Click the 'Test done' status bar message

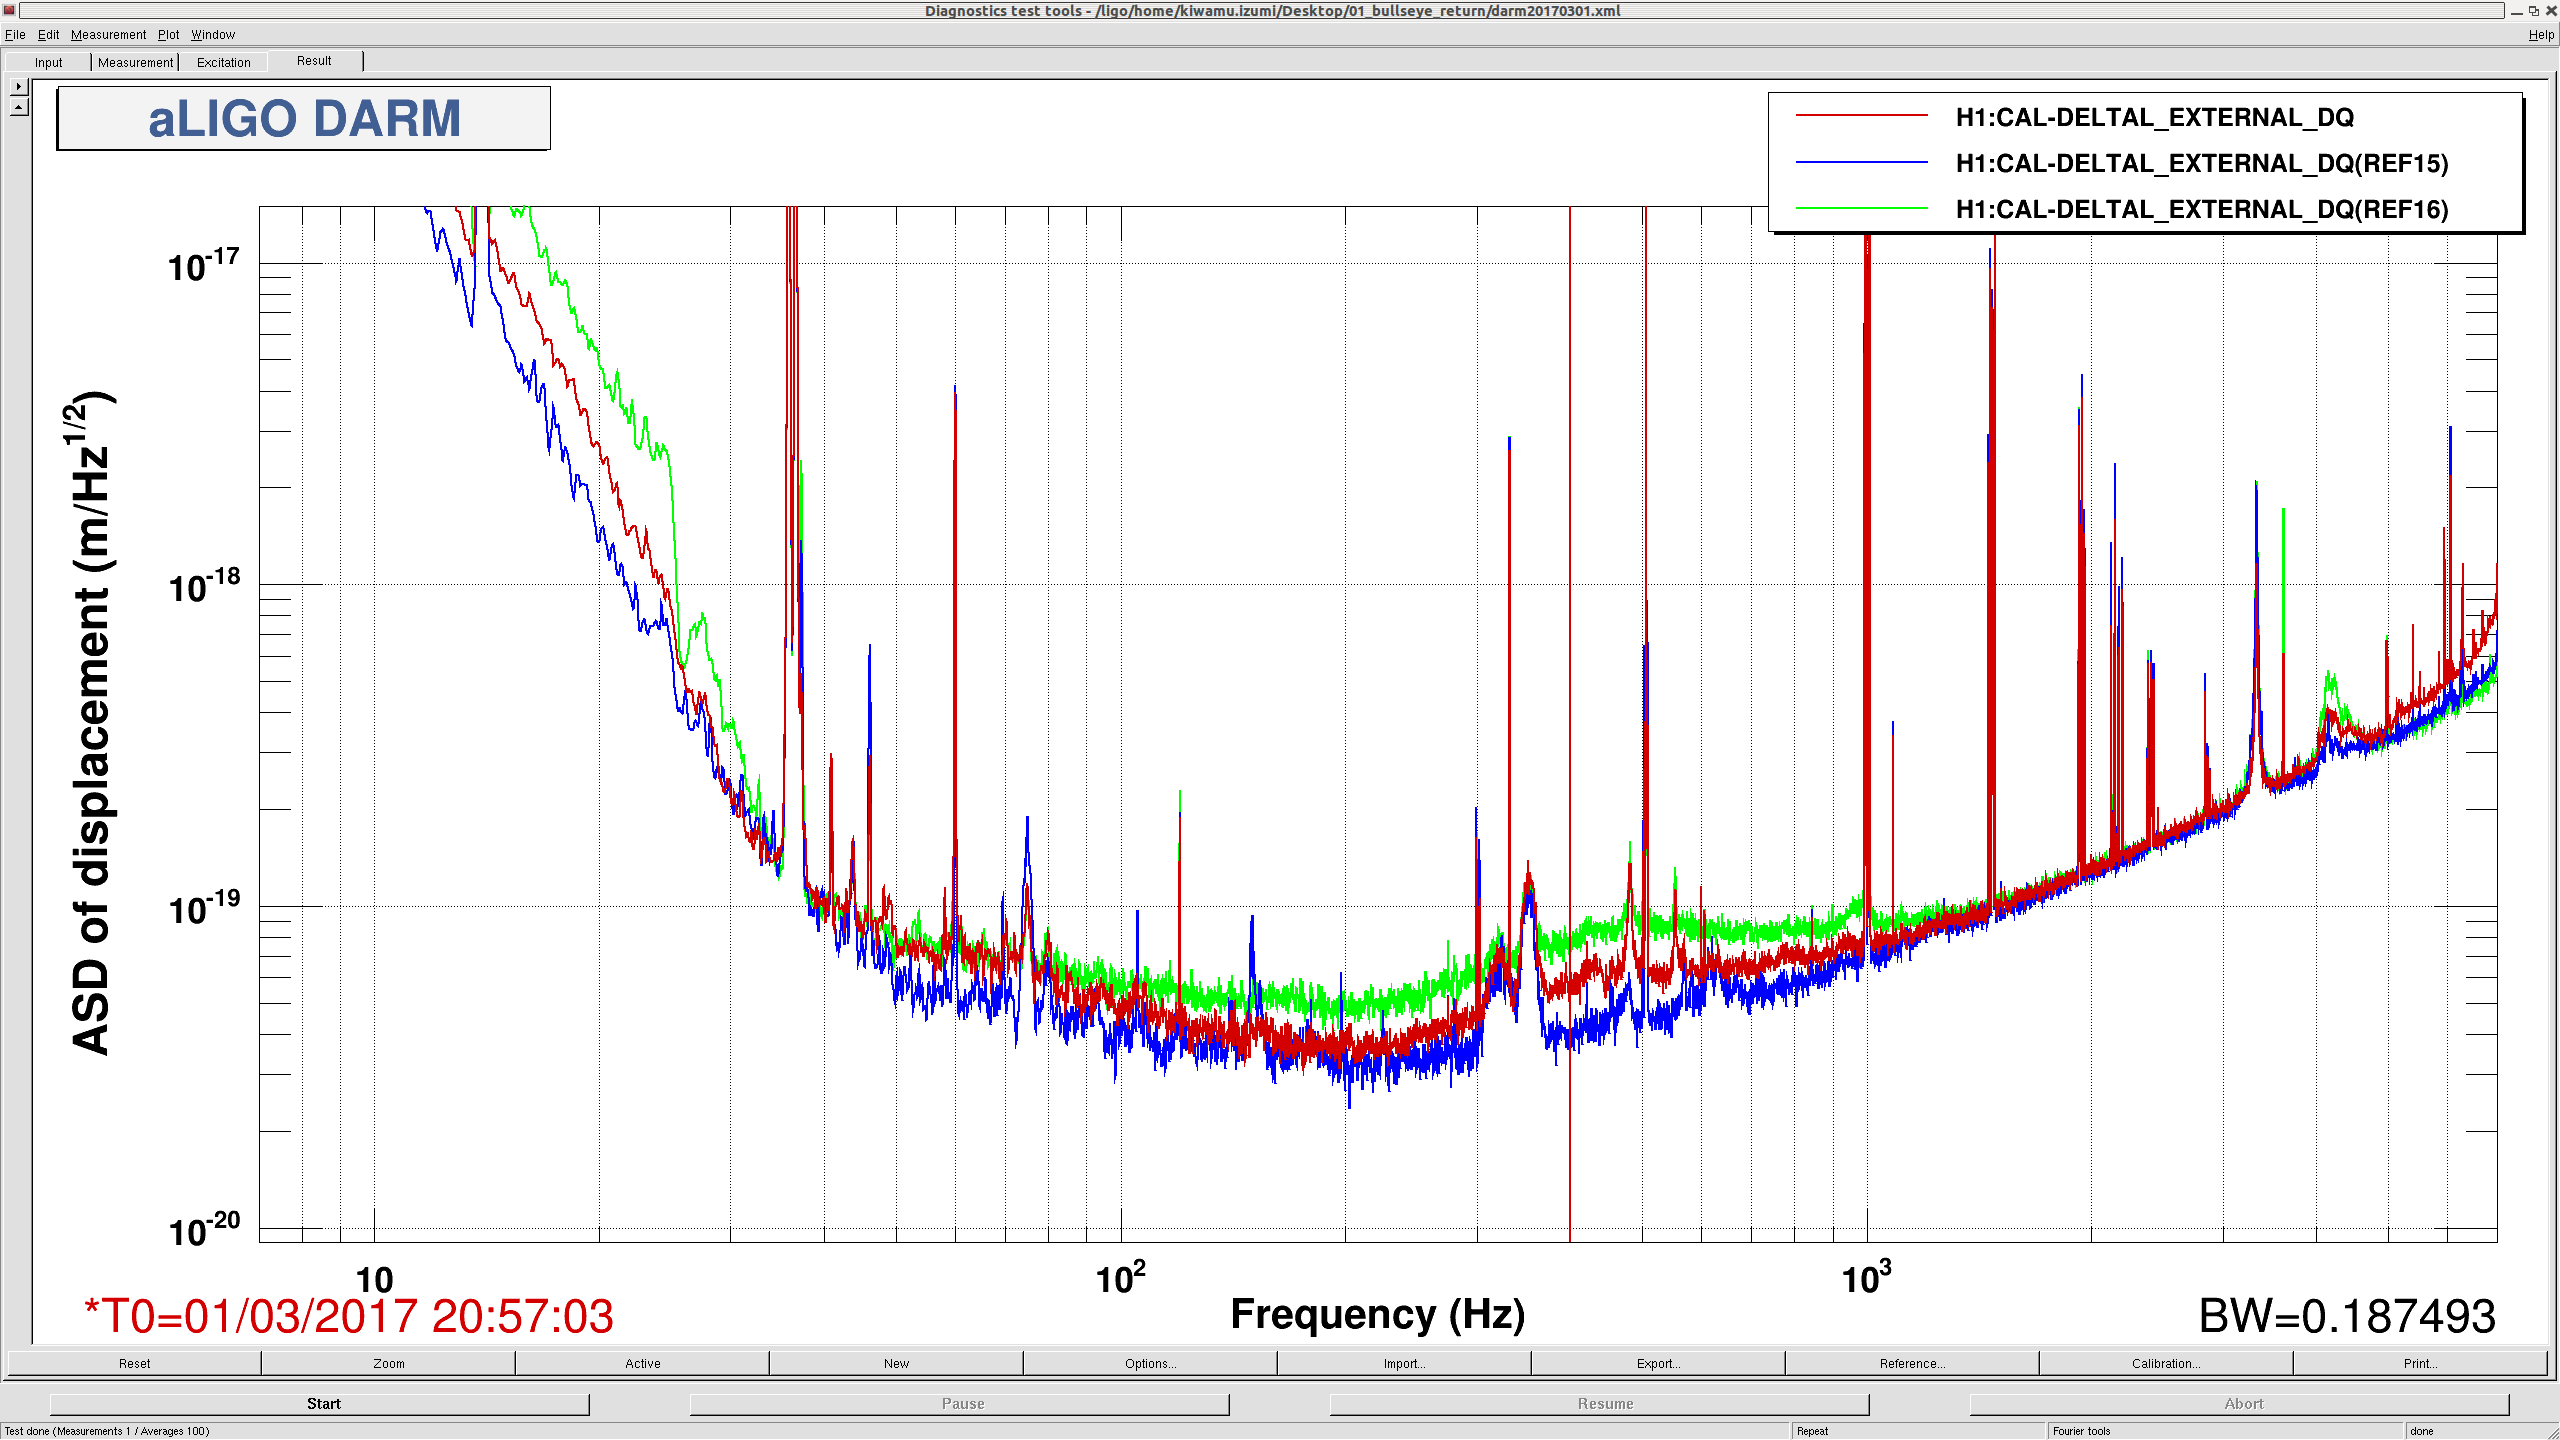coord(107,1431)
